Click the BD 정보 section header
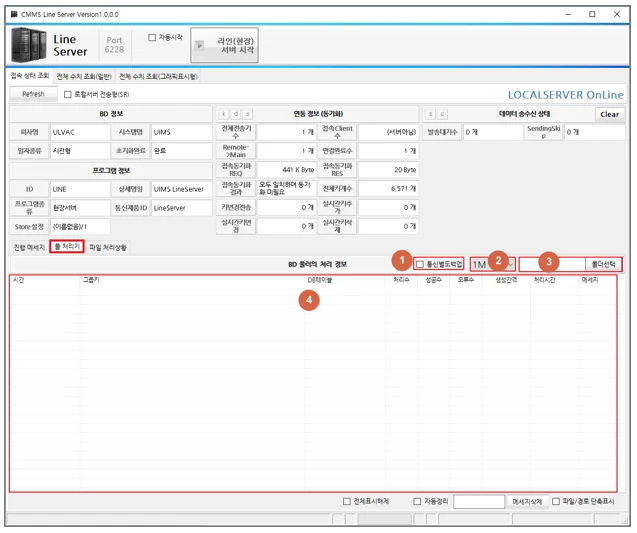The width and height of the screenshot is (637, 533). (x=111, y=114)
